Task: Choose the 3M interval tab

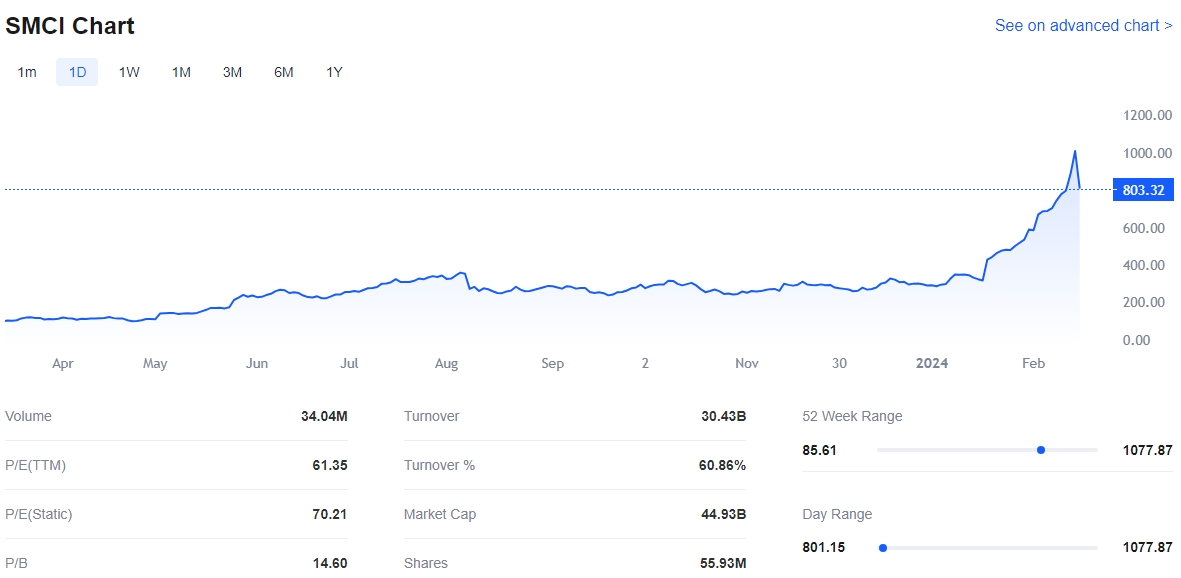Action: pyautogui.click(x=232, y=72)
